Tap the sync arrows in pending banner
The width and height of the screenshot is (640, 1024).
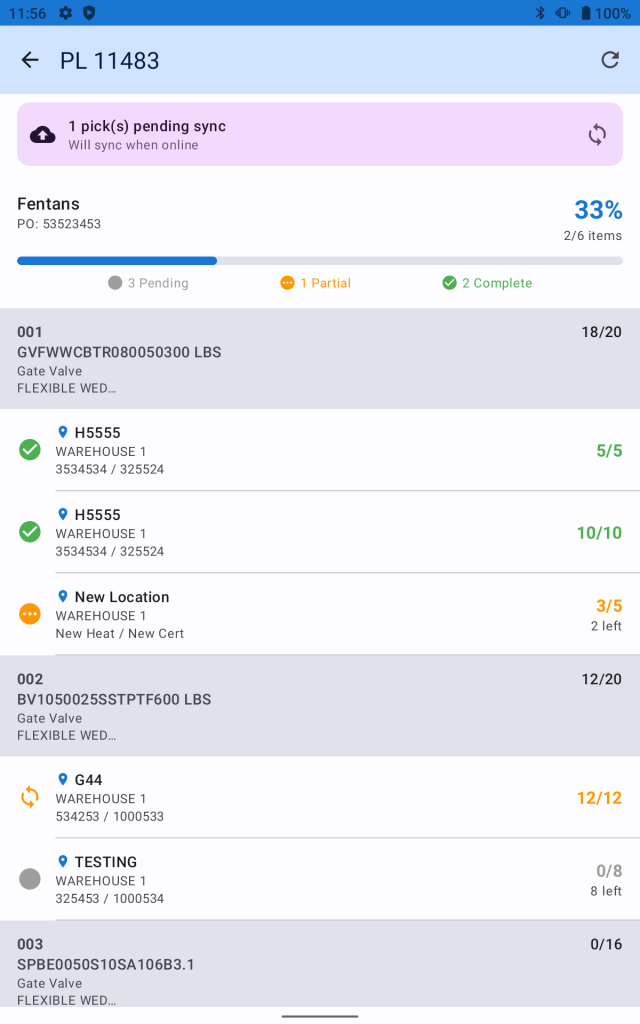[x=597, y=135]
